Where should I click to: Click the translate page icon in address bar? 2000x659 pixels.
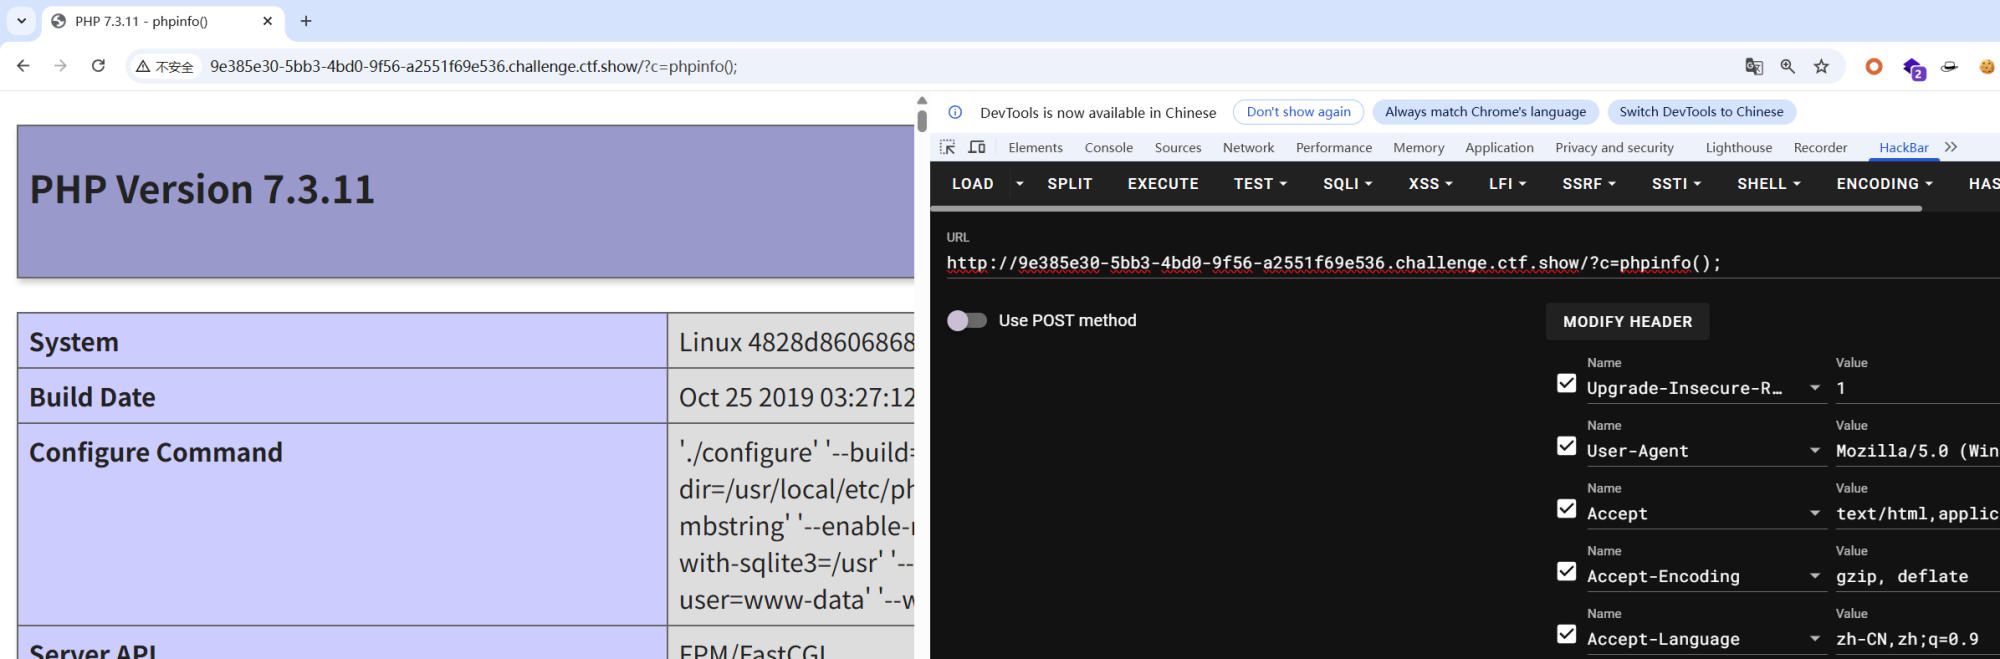click(x=1753, y=66)
